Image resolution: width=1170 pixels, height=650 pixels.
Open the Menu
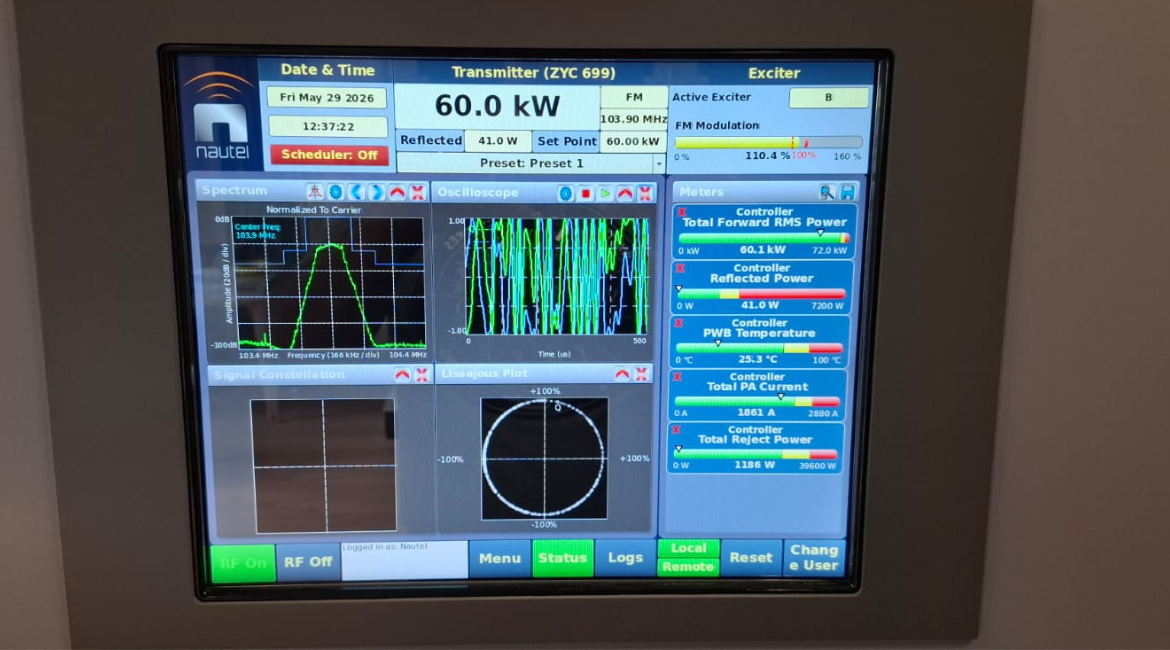[x=499, y=558]
